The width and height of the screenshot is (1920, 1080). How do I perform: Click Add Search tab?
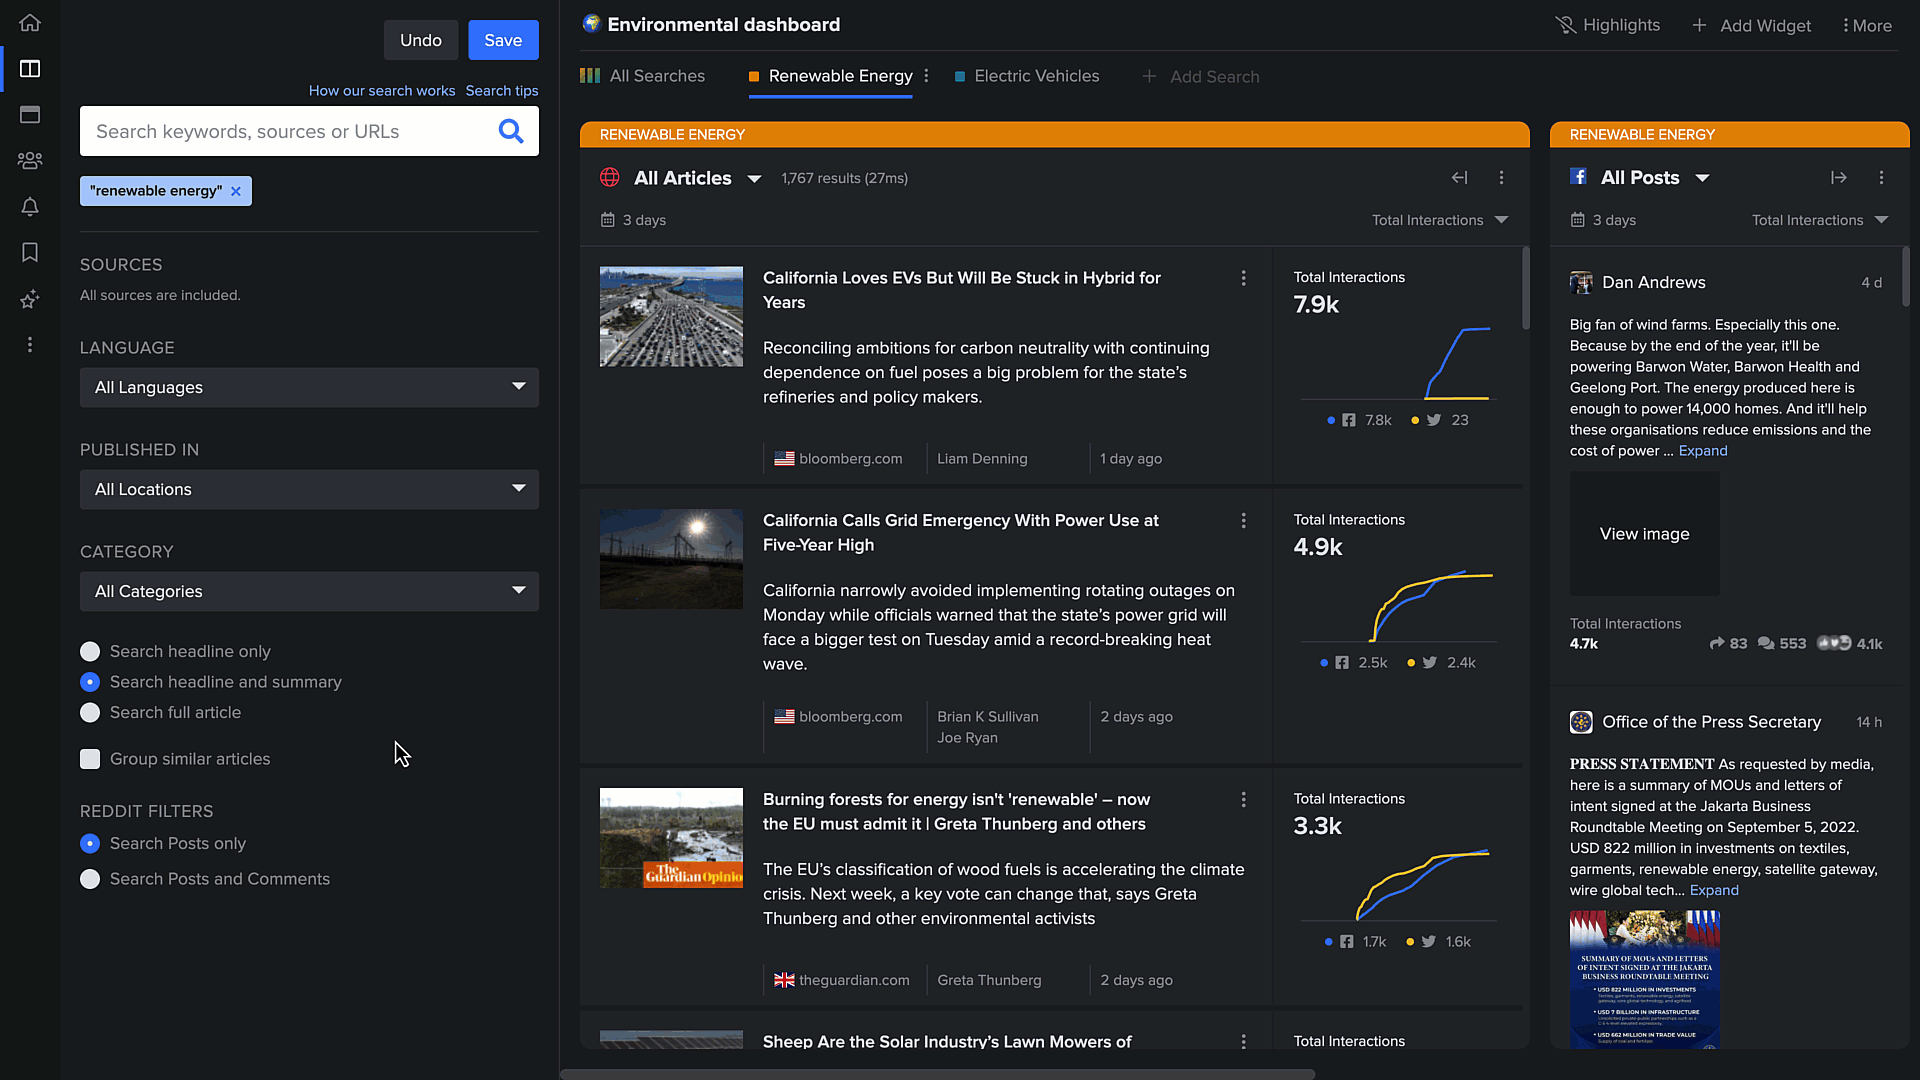[x=1200, y=77]
